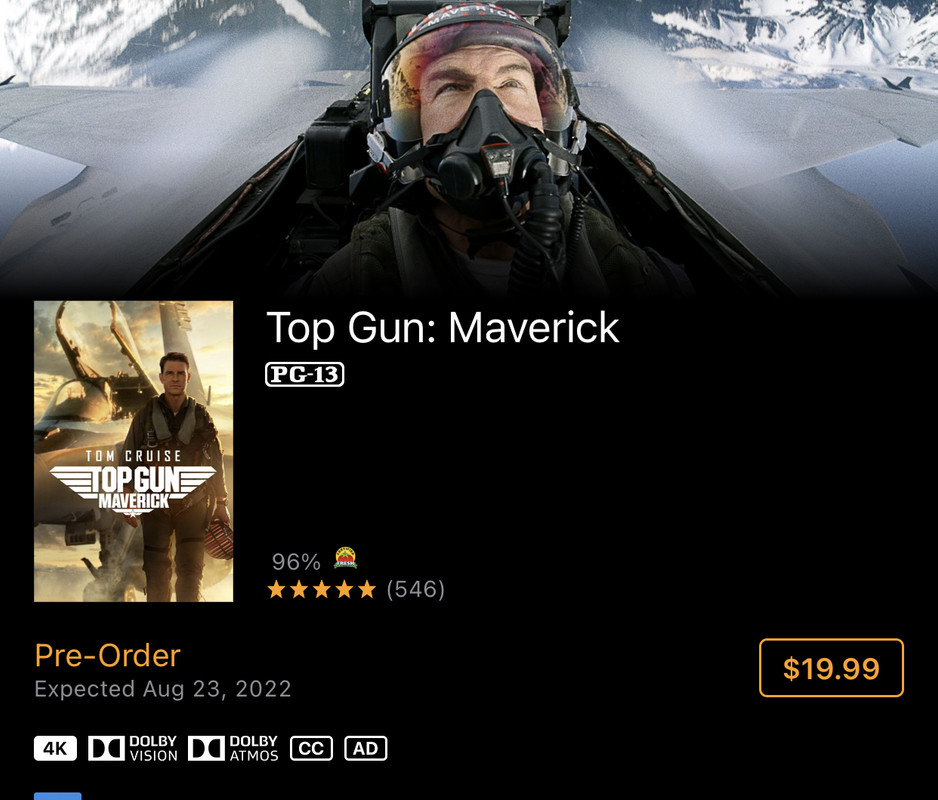Viewport: 938px width, 800px height.
Task: Click the $19.99 pre-order price button
Action: coord(831,668)
